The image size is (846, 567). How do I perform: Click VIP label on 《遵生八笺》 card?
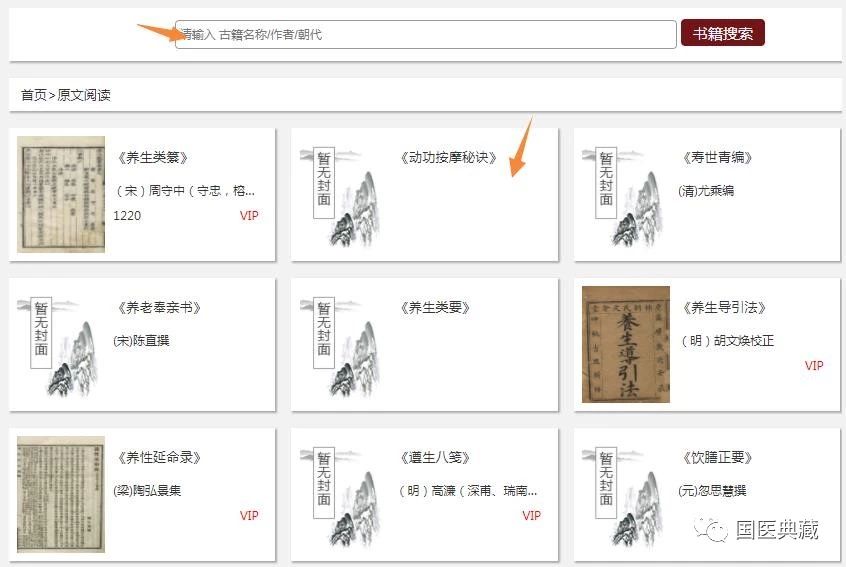coord(531,516)
